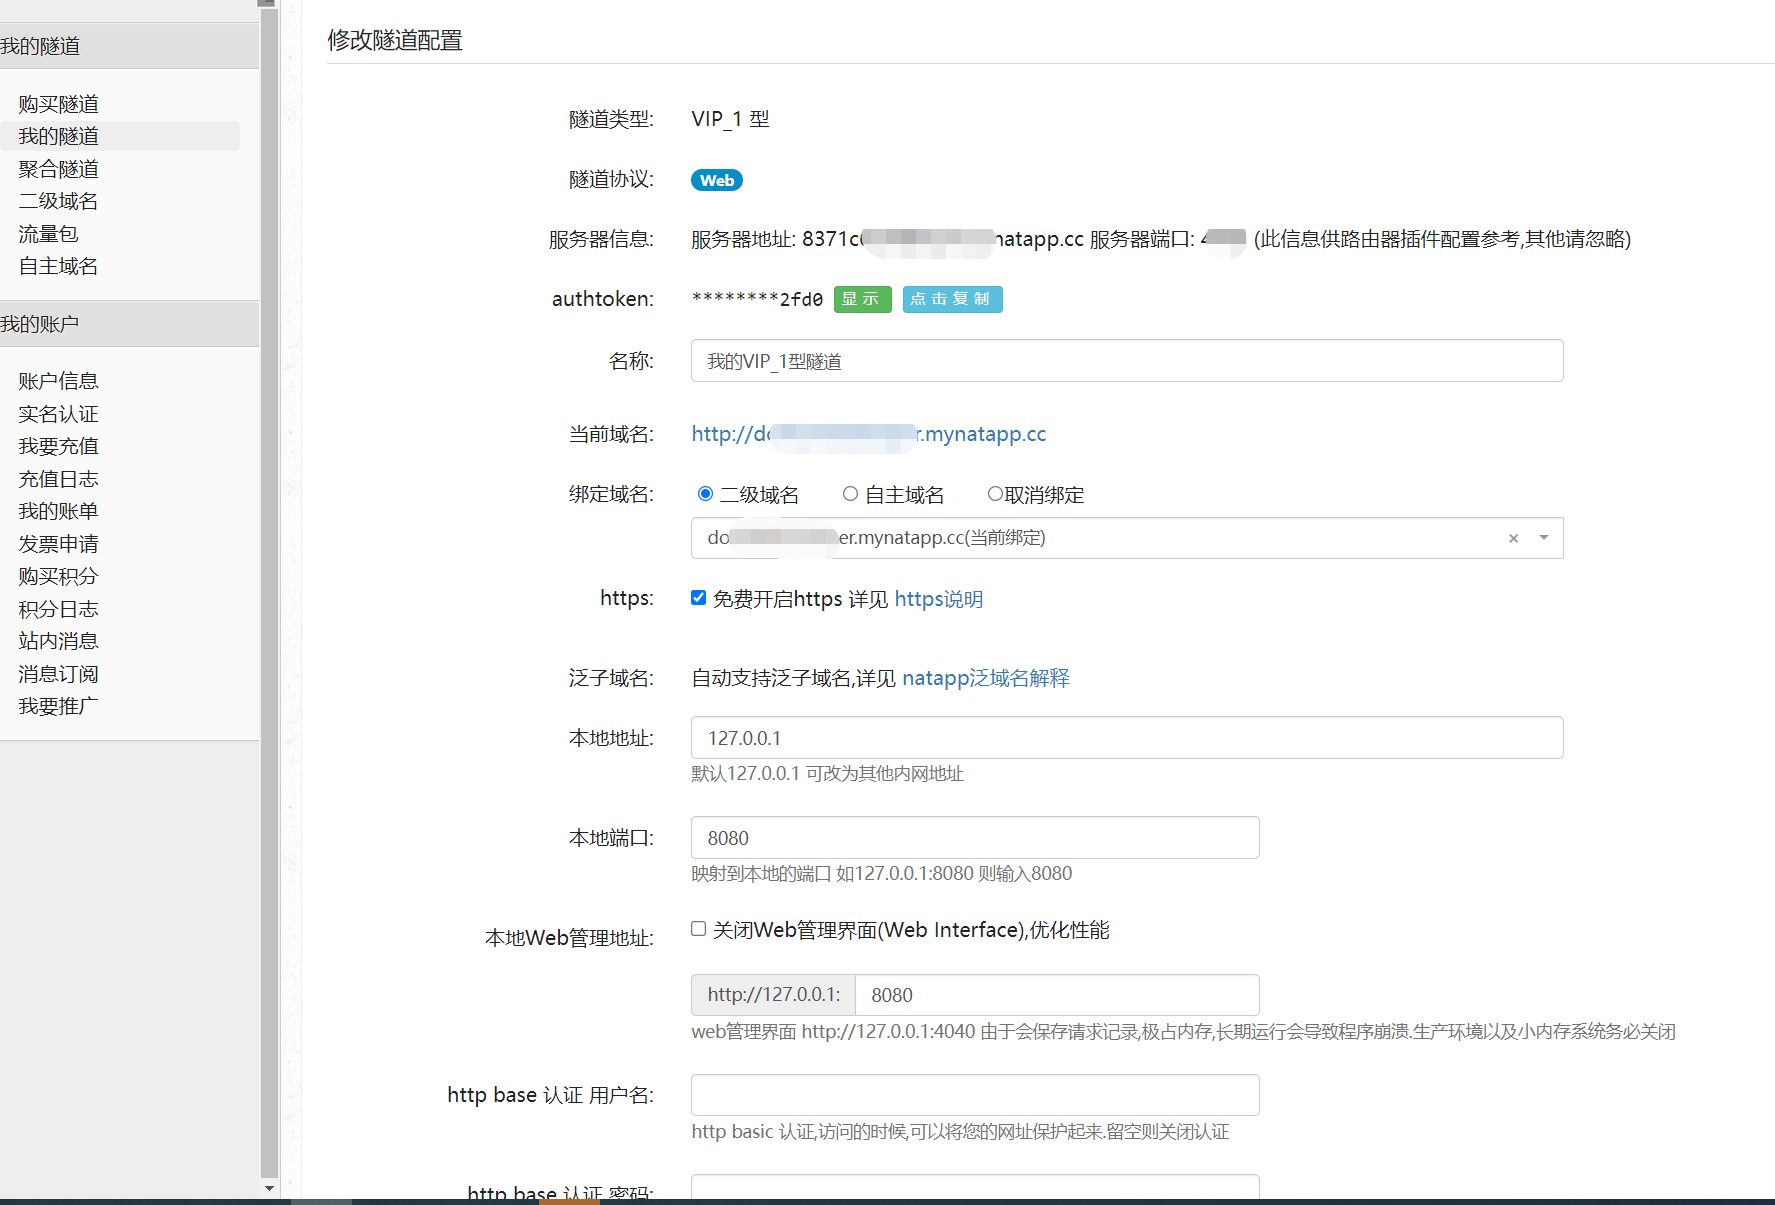Click the 默认127.0.0.1 可改为其他内网地址 hint
This screenshot has width=1775, height=1205.
(x=827, y=774)
